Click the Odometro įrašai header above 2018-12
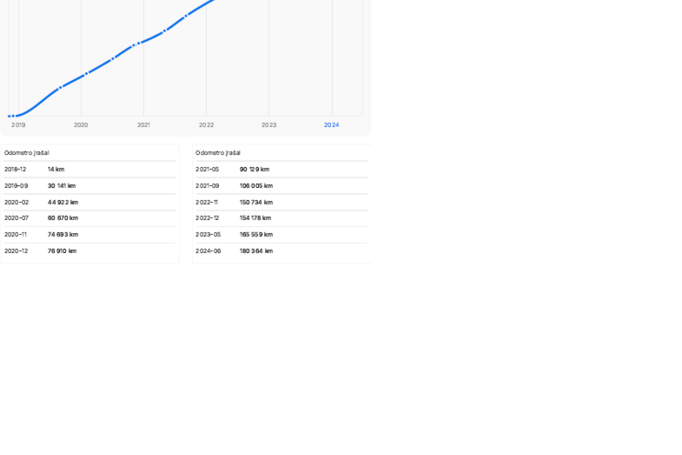Image resolution: width=682 pixels, height=455 pixels. pos(27,153)
